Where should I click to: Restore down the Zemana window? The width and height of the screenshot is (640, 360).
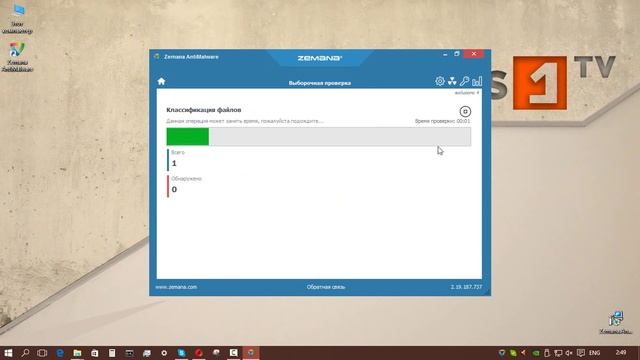click(x=457, y=54)
